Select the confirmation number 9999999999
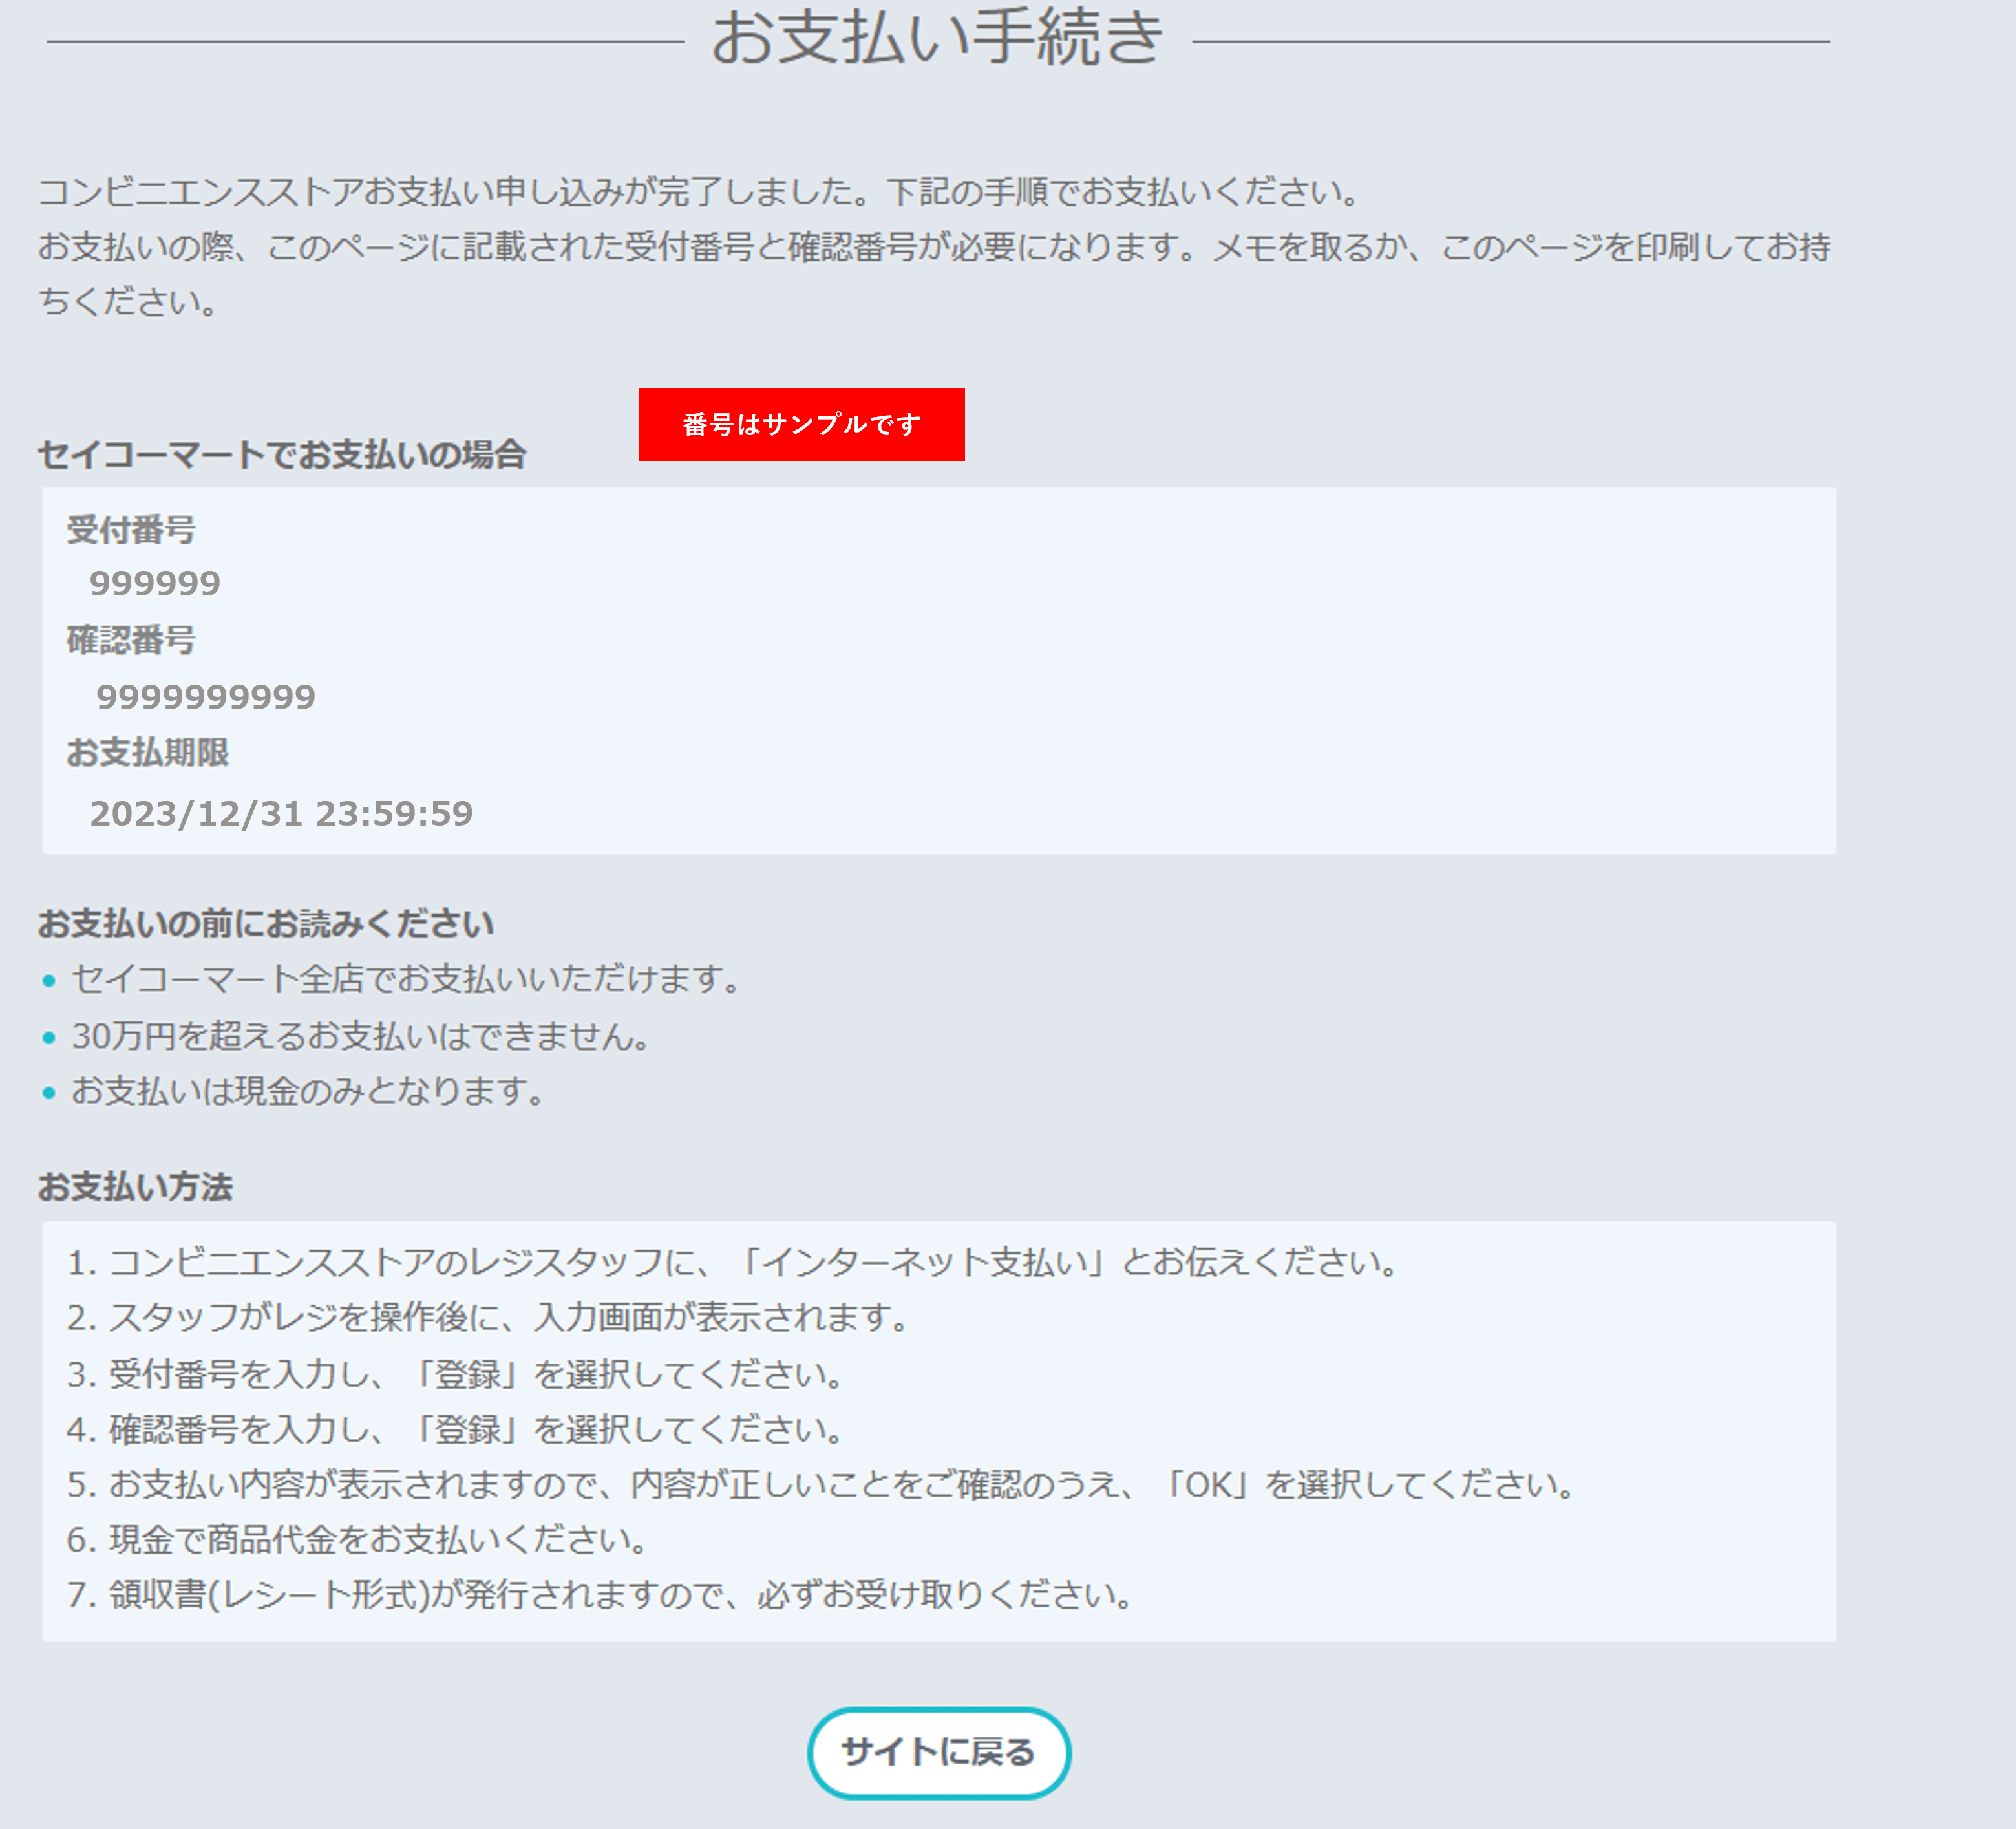Image resolution: width=2016 pixels, height=1829 pixels. (x=206, y=697)
